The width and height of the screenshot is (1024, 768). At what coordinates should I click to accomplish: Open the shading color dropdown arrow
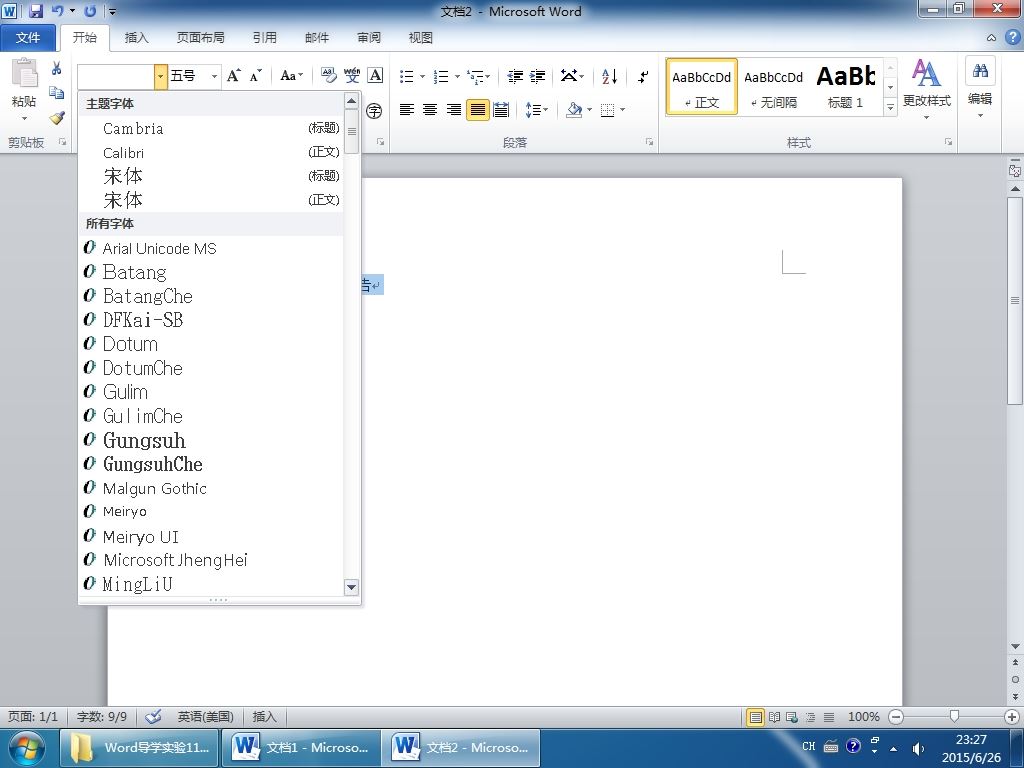click(x=589, y=110)
